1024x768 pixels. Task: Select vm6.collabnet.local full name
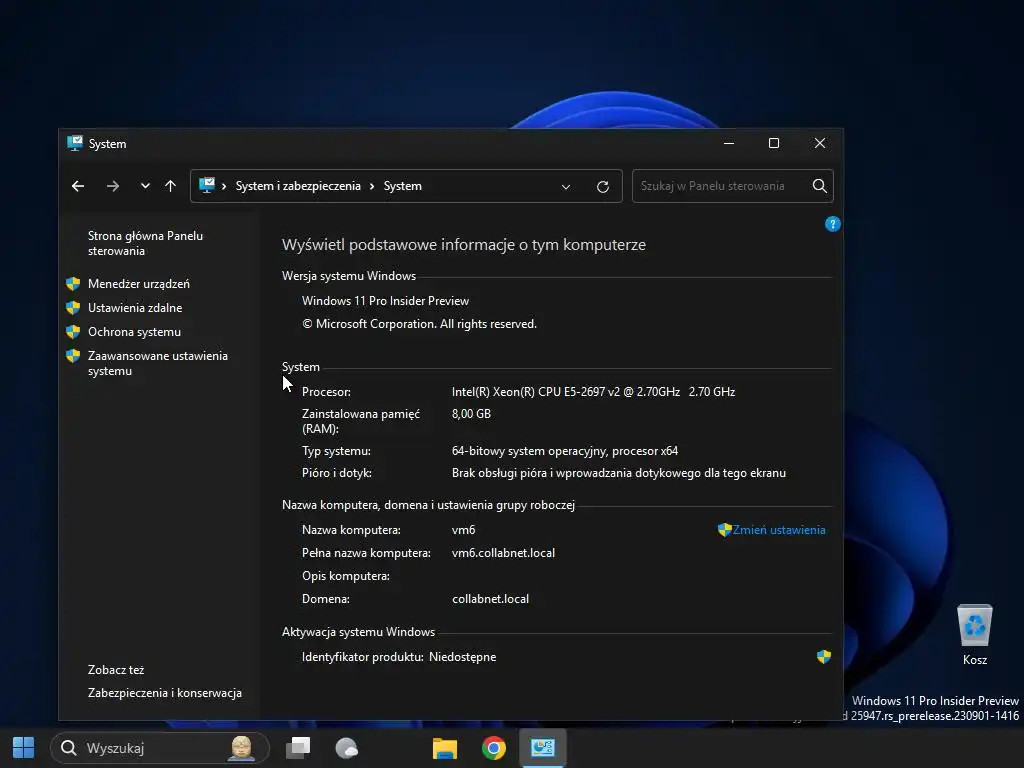tap(503, 553)
